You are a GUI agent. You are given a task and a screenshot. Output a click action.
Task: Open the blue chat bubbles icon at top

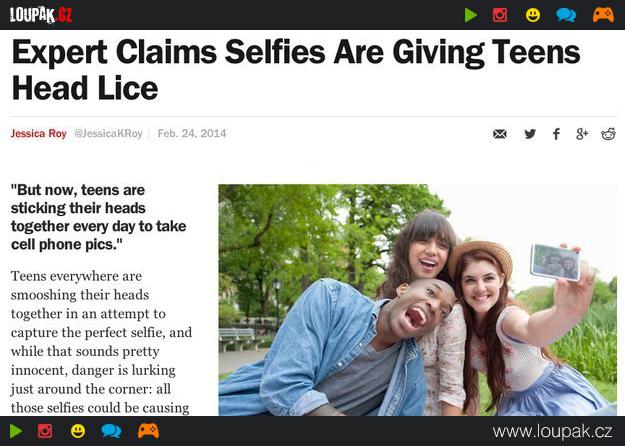click(566, 15)
